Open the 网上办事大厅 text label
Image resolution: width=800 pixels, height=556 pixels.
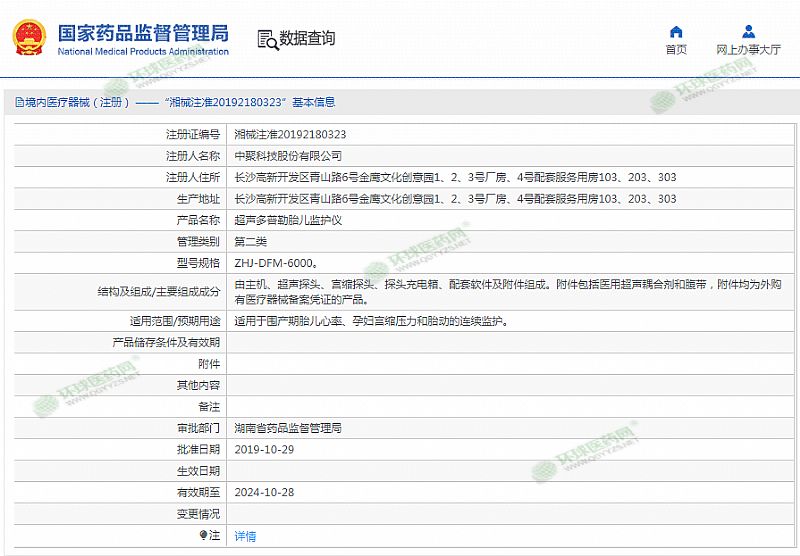[x=748, y=50]
